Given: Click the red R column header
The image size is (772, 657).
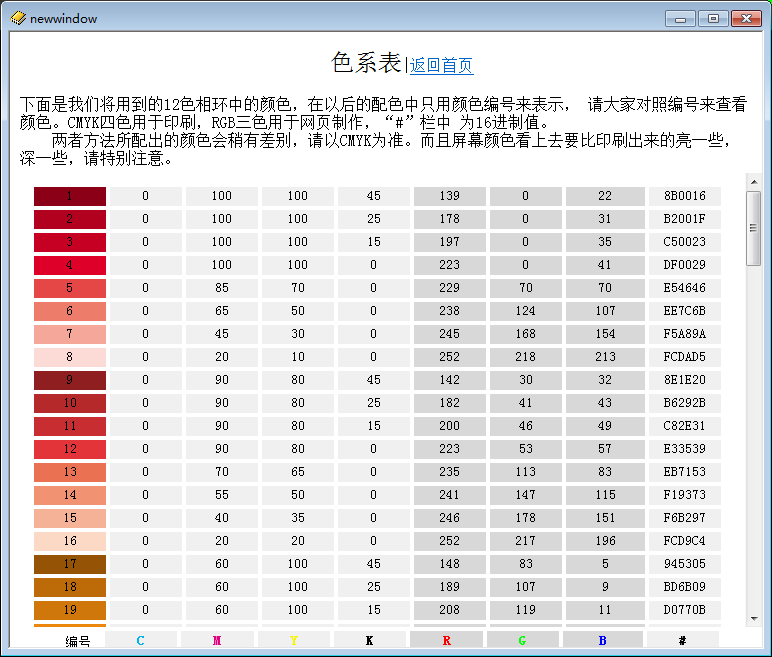Looking at the screenshot, I should 446,640.
